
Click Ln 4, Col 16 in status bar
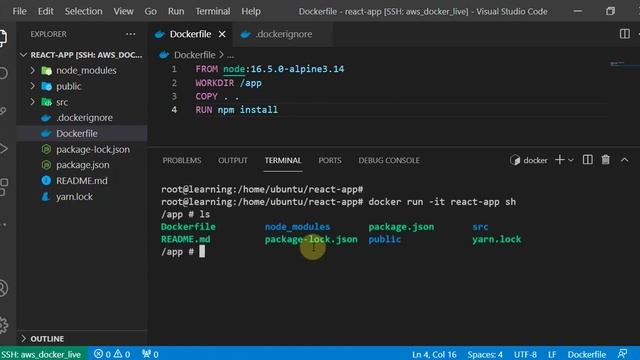point(434,354)
